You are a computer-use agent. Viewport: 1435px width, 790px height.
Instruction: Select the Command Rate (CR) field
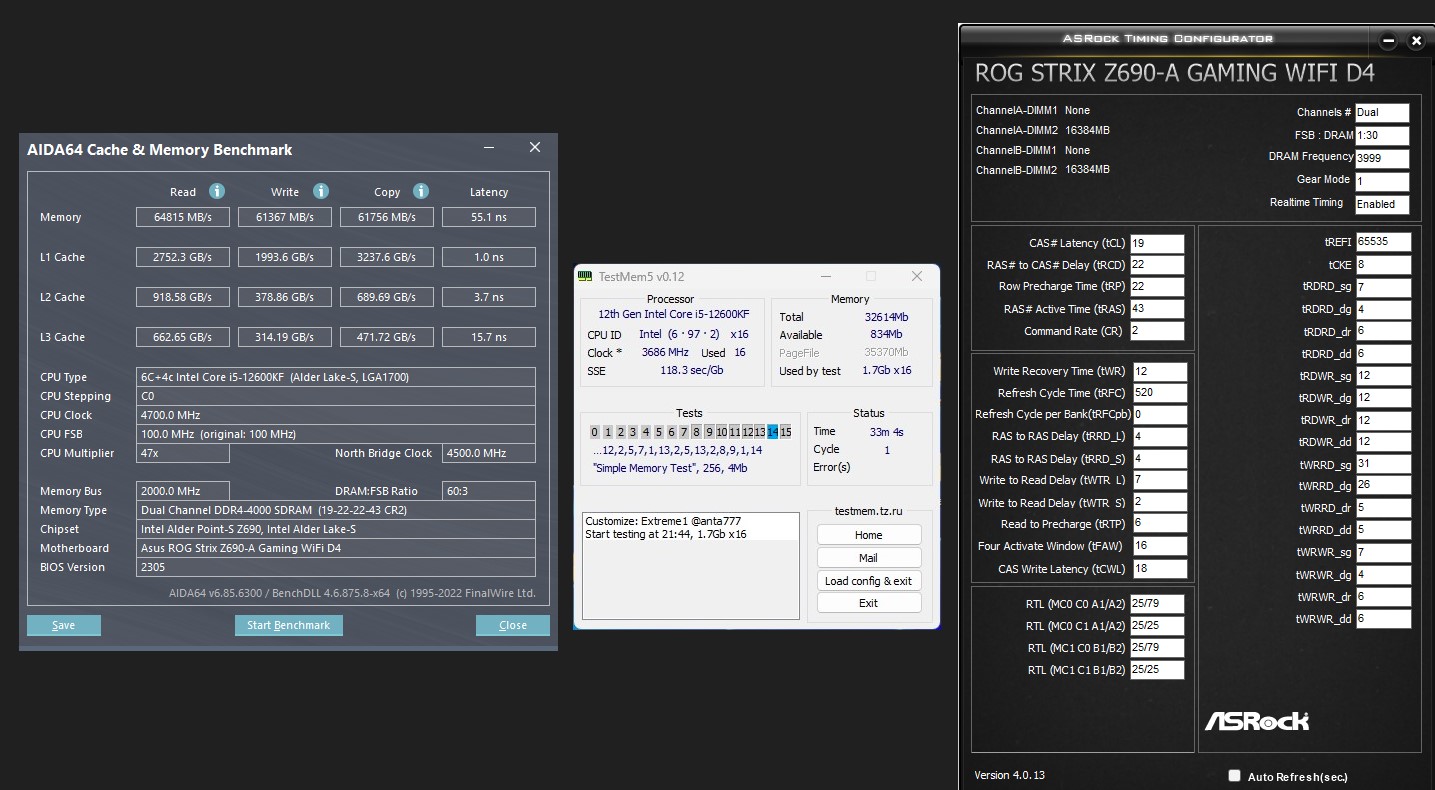click(x=1157, y=331)
